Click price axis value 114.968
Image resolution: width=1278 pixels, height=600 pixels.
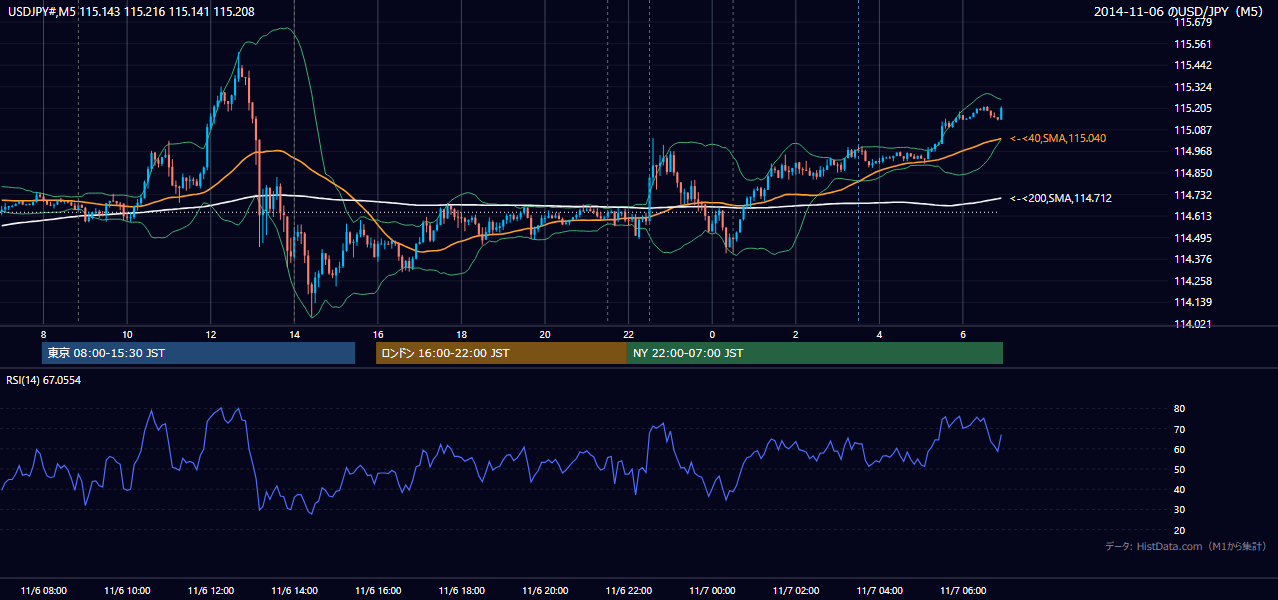(x=1193, y=151)
